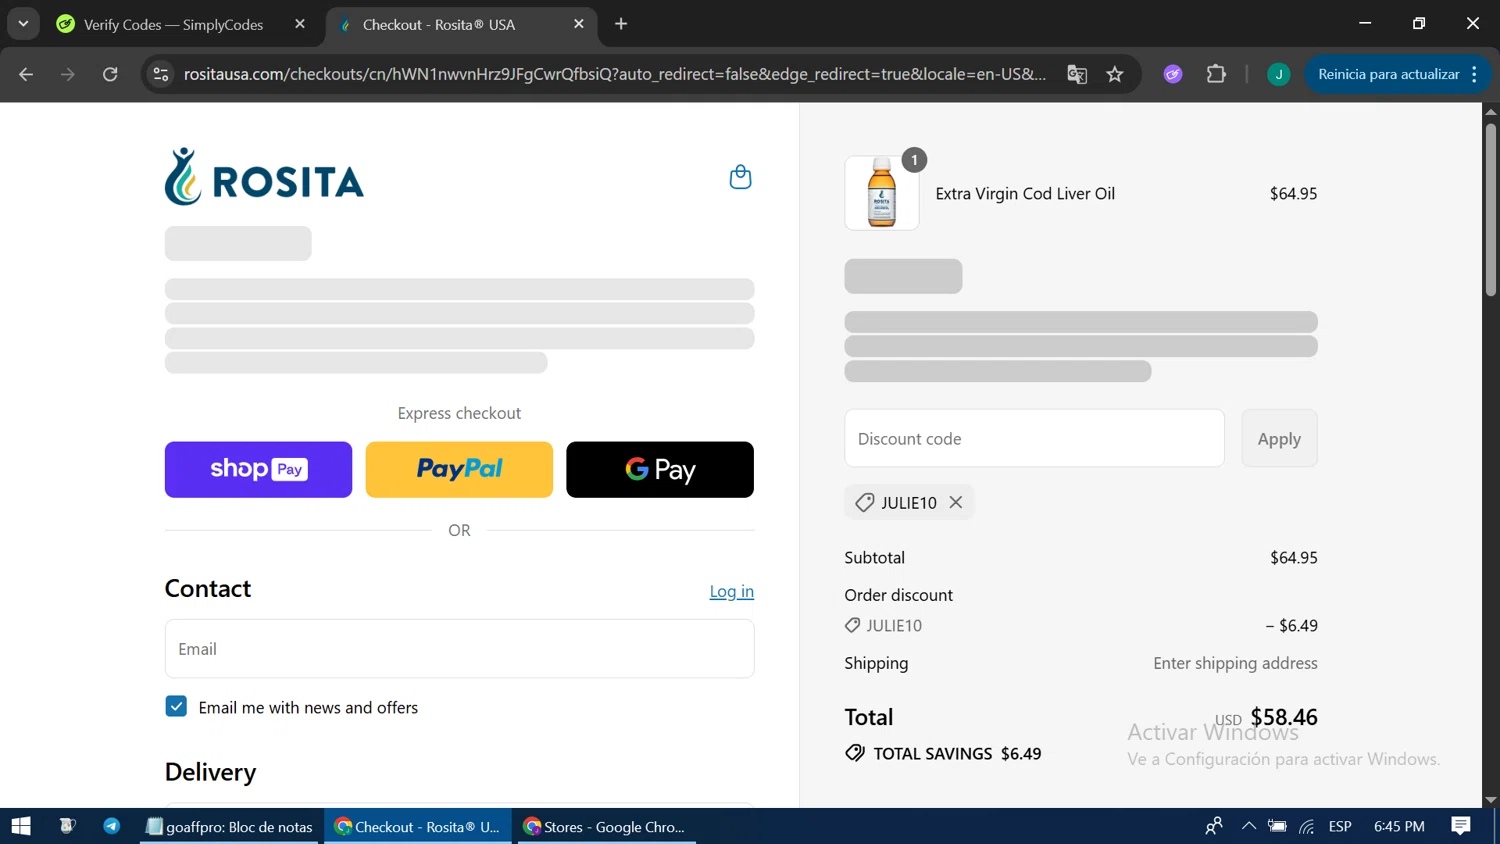Viewport: 1500px width, 844px height.
Task: Click the Rosita logo
Action: (264, 177)
